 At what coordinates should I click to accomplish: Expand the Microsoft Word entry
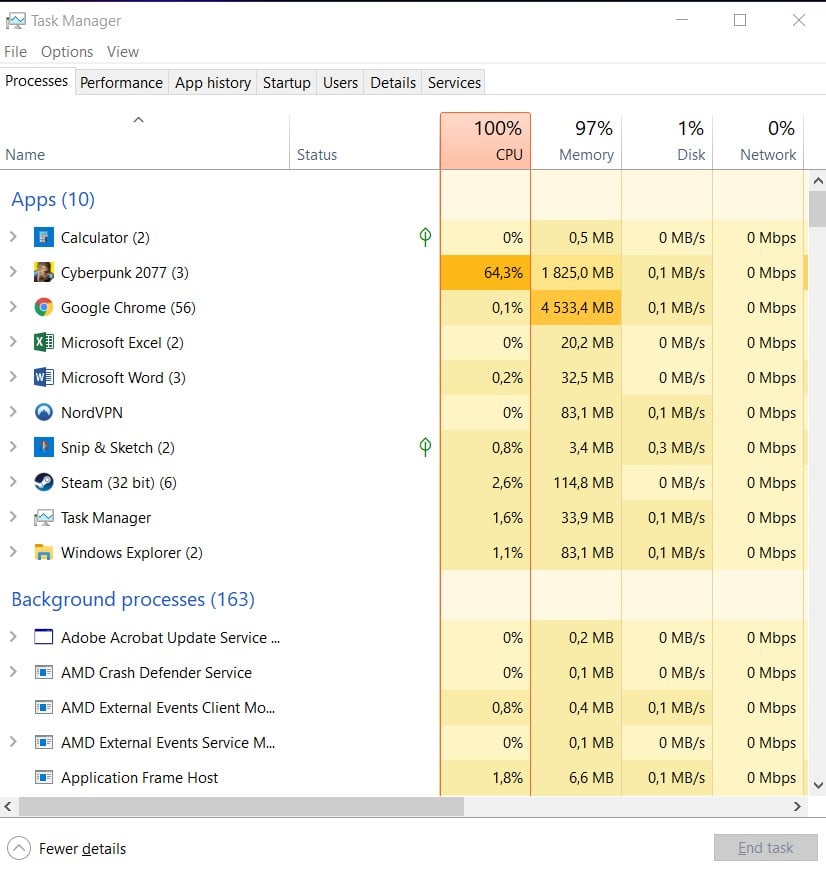13,377
